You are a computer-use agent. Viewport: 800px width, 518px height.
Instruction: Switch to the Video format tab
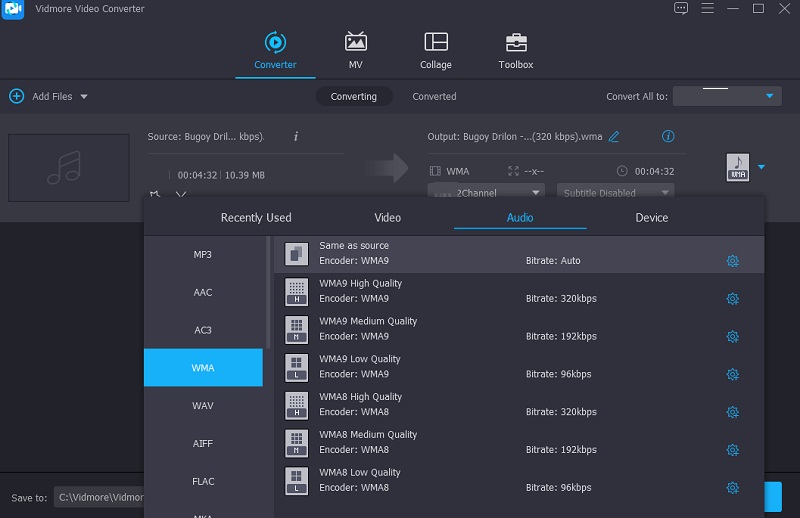pyautogui.click(x=387, y=217)
